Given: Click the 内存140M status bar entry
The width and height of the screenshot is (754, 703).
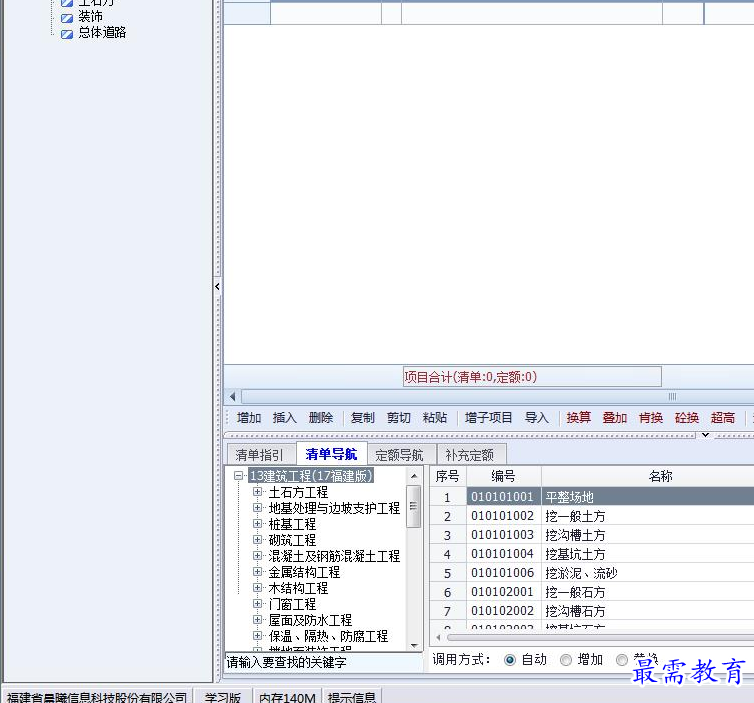Looking at the screenshot, I should (x=287, y=697).
